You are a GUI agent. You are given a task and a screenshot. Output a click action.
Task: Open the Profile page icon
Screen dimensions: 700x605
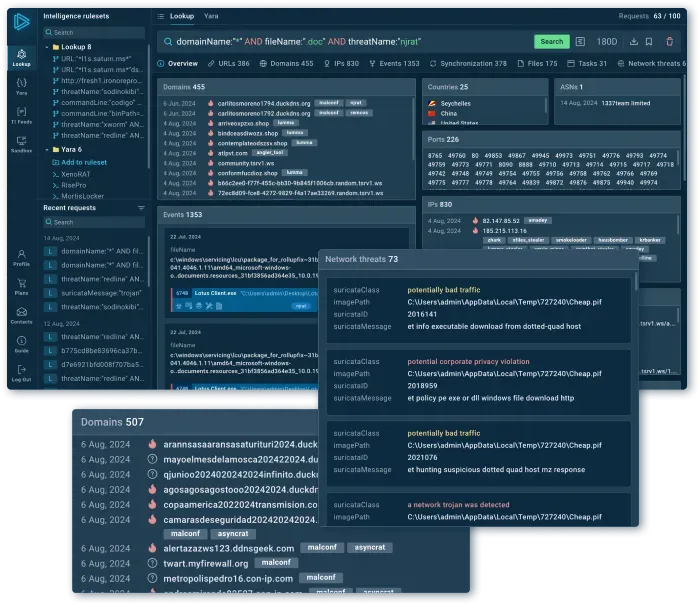pyautogui.click(x=21, y=257)
